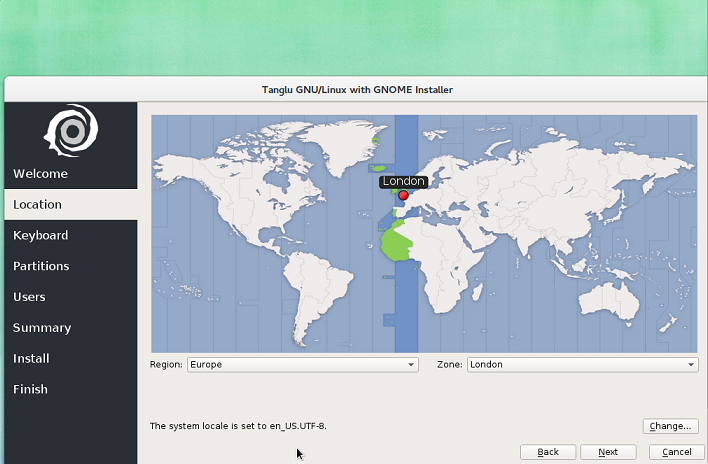Click the Change... locale button
708x464 pixels.
[x=671, y=426]
